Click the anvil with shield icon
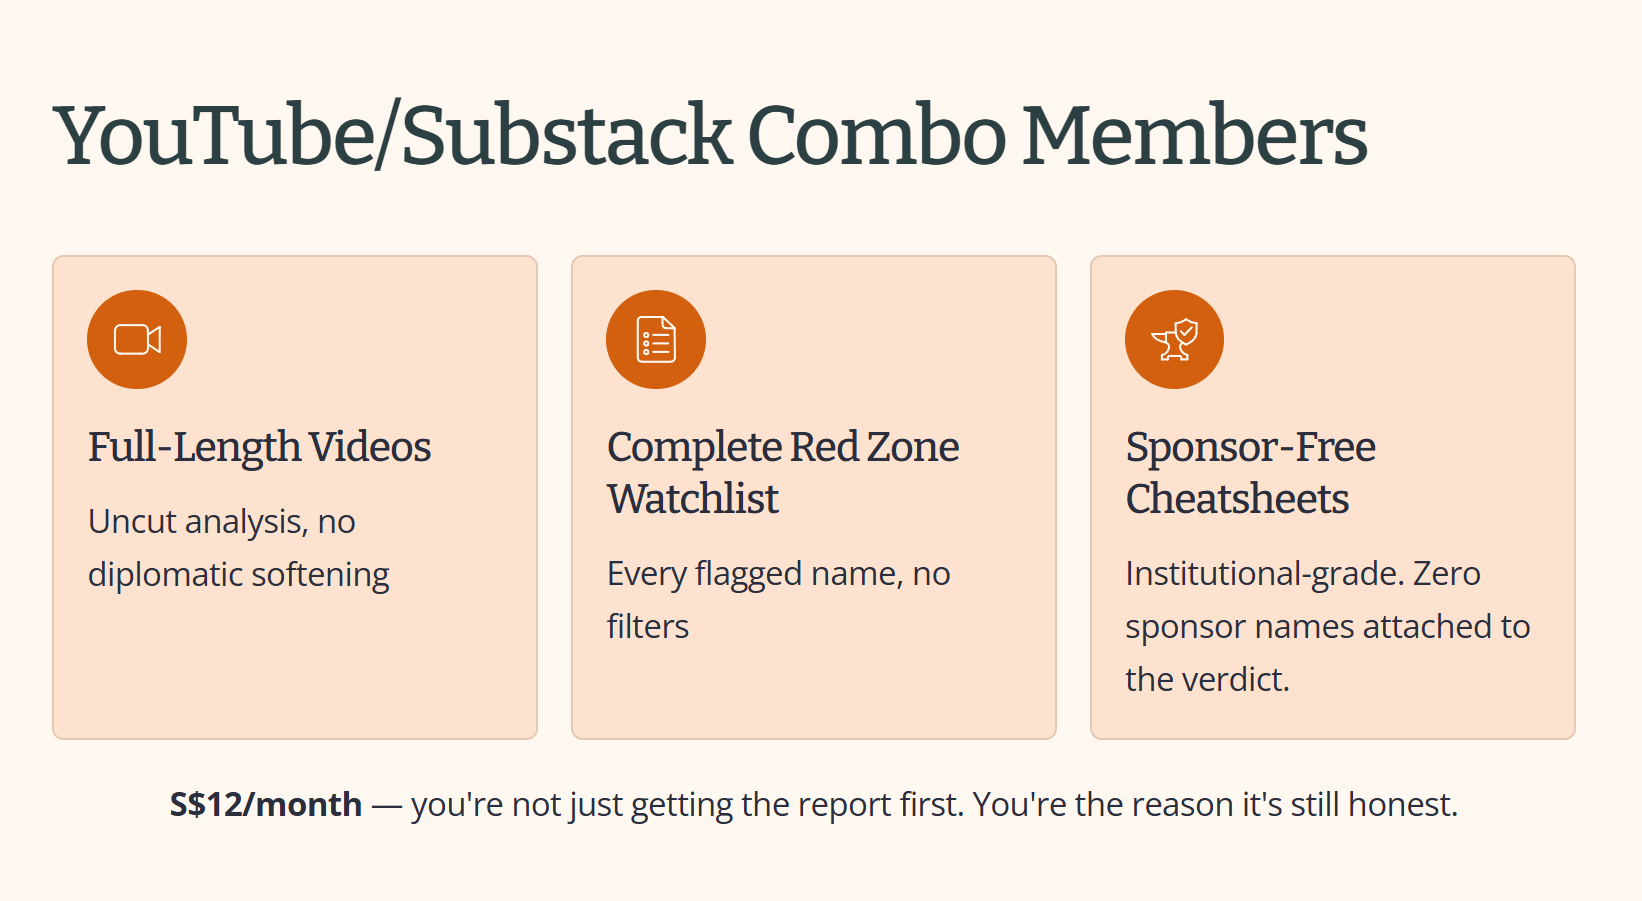1642x901 pixels. click(1175, 340)
